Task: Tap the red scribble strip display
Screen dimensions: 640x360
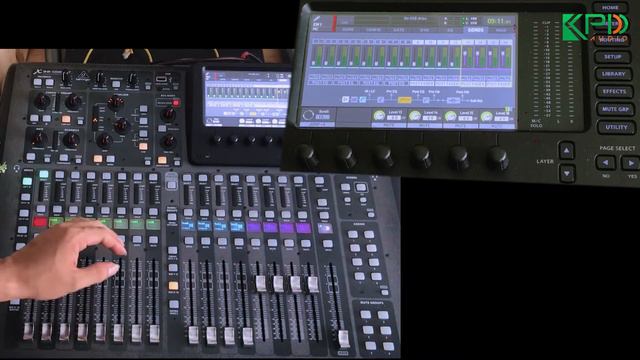Action: [x=40, y=222]
